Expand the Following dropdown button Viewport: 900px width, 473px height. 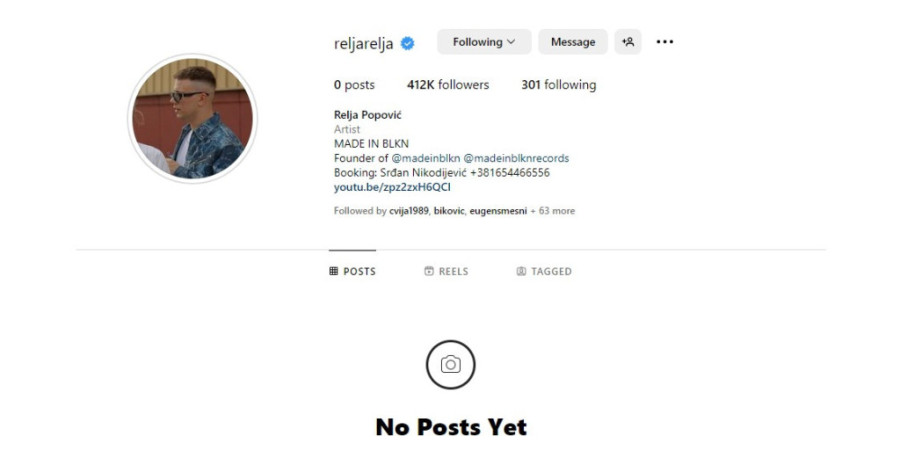(x=484, y=42)
